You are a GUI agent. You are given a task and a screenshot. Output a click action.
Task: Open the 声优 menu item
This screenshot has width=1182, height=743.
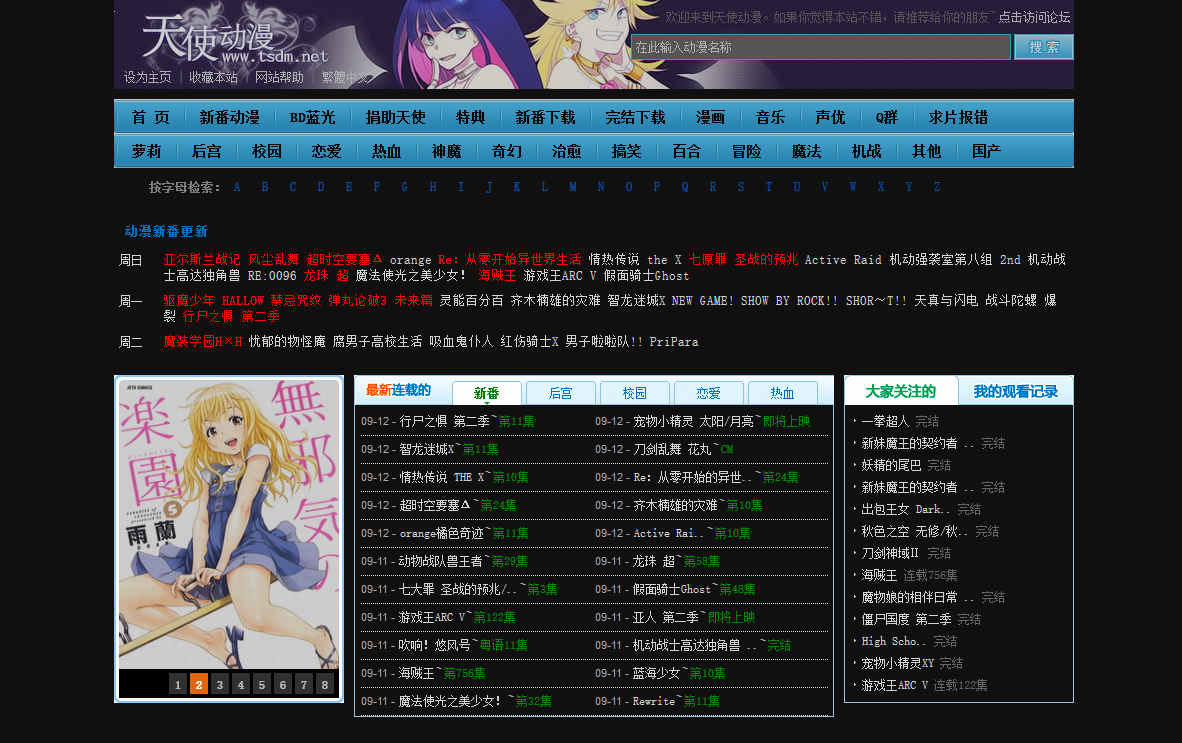(x=831, y=118)
